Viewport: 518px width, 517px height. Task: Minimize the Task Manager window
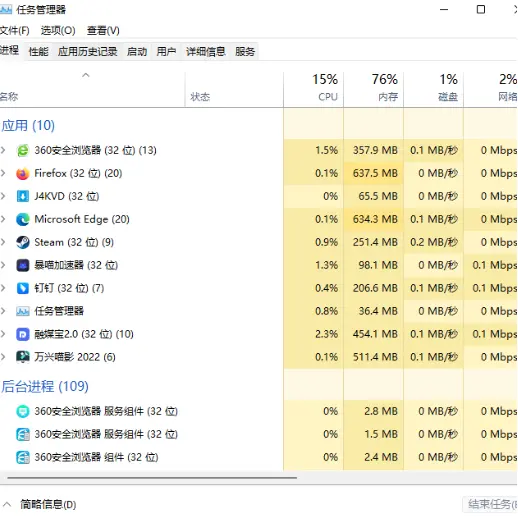tap(444, 10)
